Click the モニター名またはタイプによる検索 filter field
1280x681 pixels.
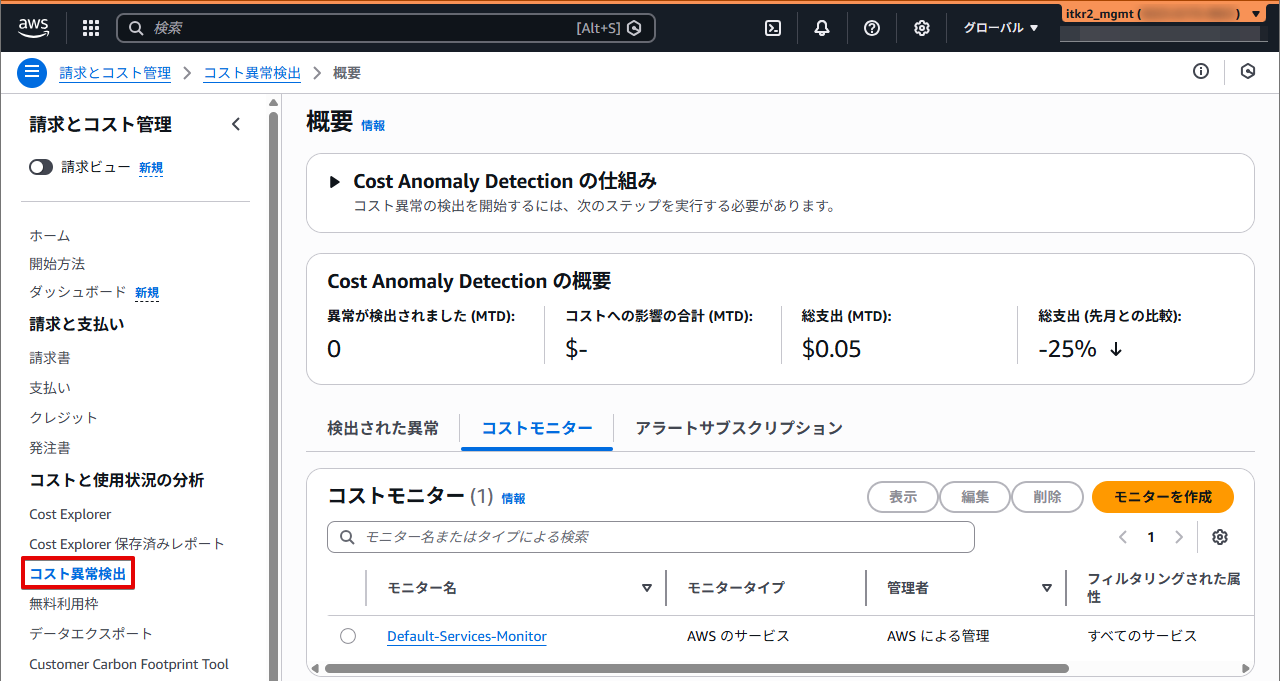(651, 537)
